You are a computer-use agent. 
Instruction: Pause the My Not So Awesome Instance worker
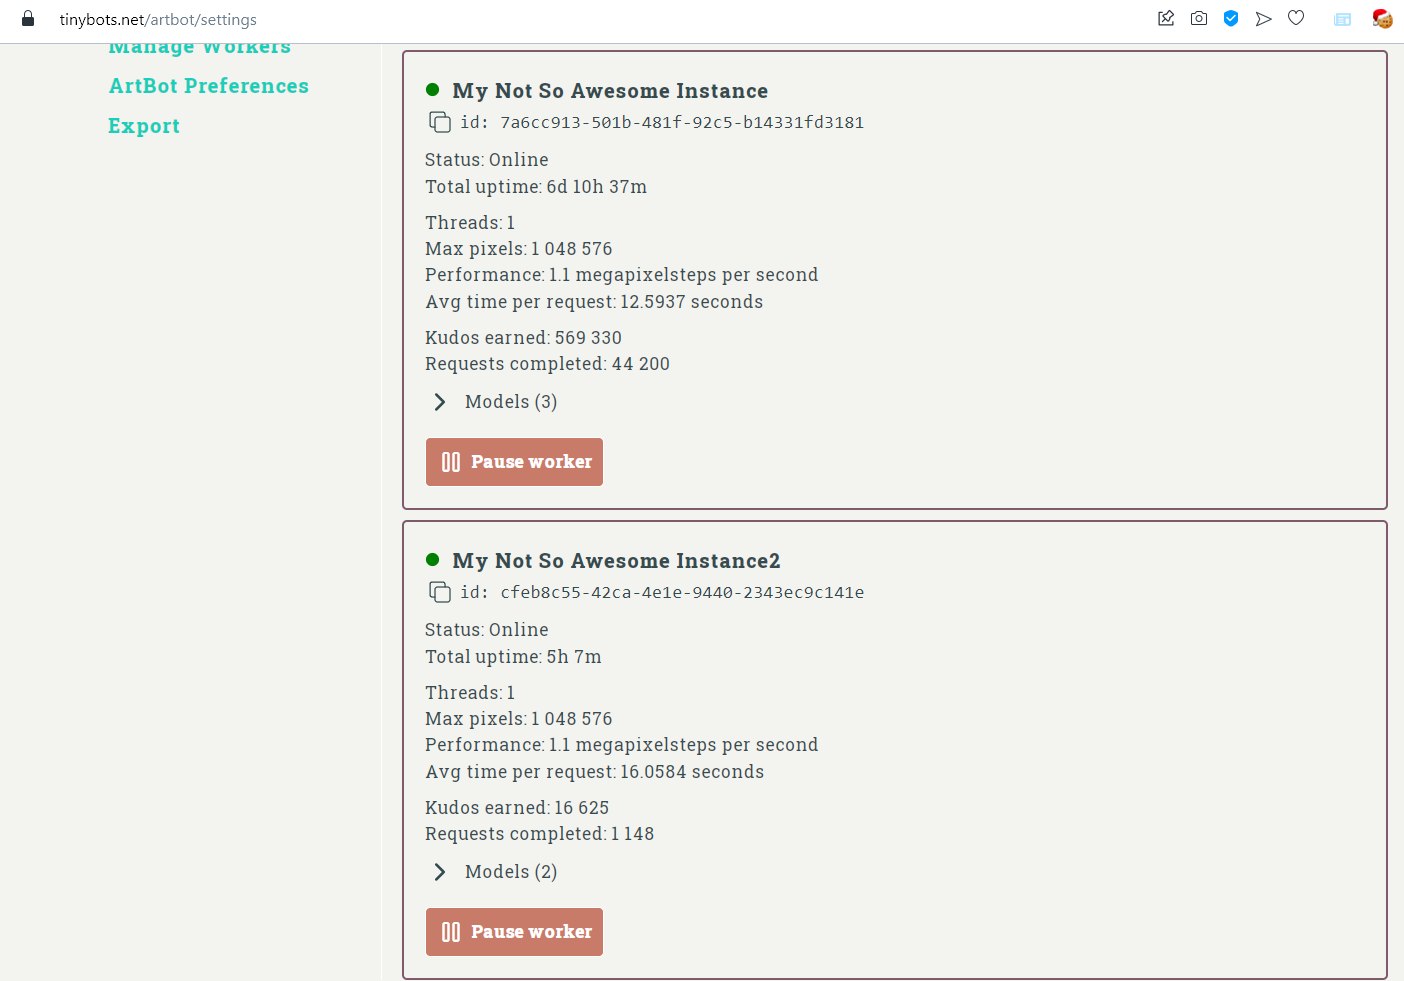pyautogui.click(x=514, y=462)
